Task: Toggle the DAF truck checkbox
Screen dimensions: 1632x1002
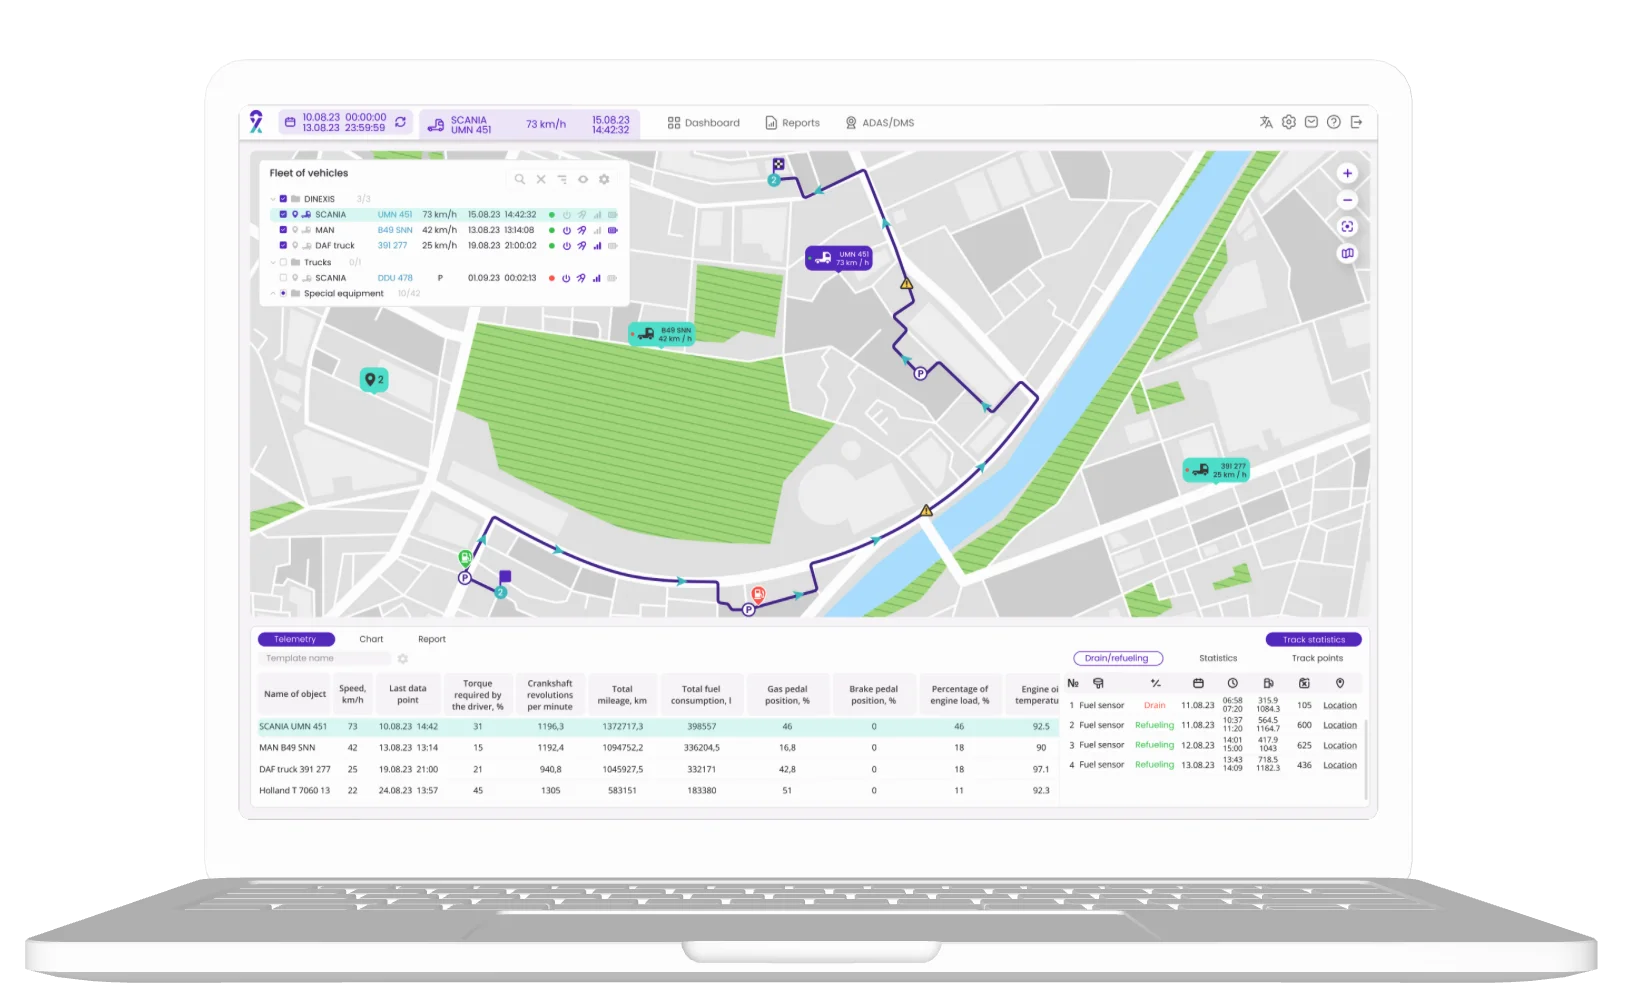Action: click(x=284, y=245)
